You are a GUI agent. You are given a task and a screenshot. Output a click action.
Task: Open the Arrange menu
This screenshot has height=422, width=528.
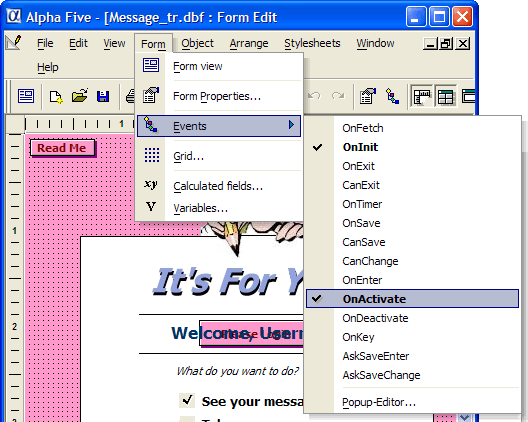coord(249,43)
